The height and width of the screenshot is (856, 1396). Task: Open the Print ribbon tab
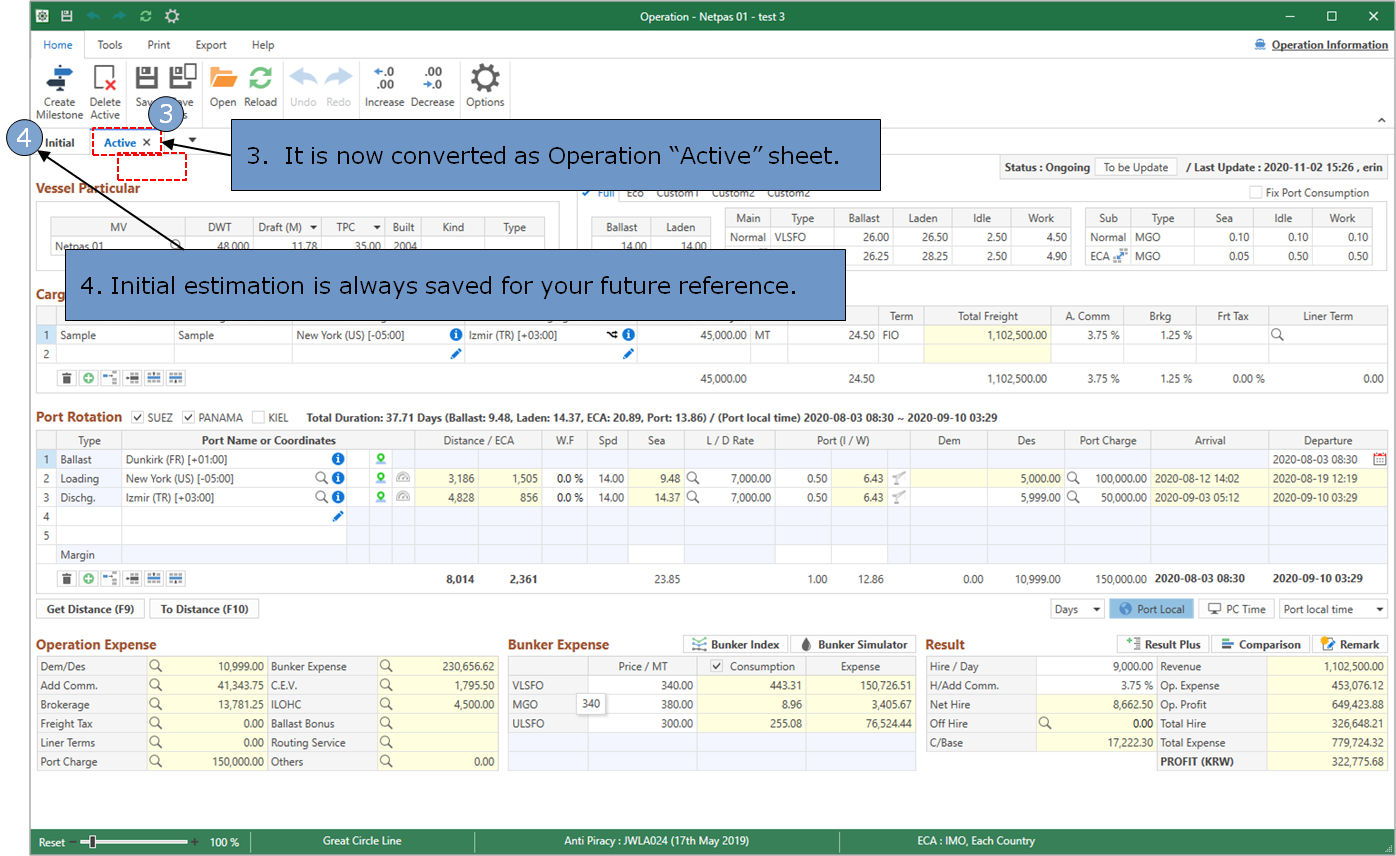pyautogui.click(x=159, y=45)
